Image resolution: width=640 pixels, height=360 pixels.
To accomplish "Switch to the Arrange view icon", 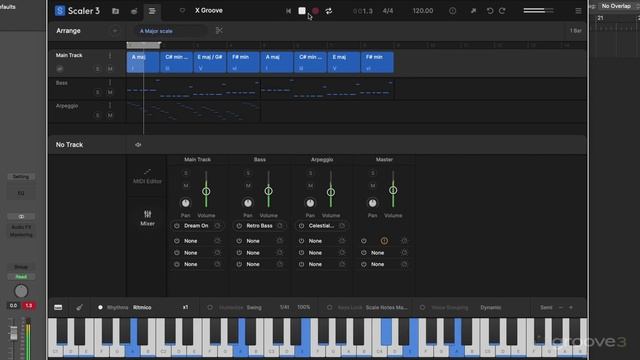I will pyautogui.click(x=152, y=11).
